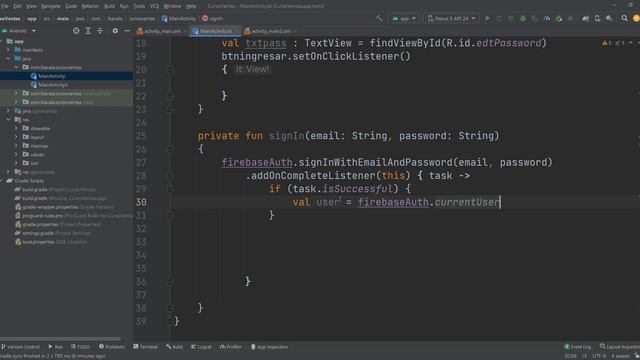Open the Profile app gauge icon
This screenshot has height=360, width=640.
pyautogui.click(x=547, y=18)
